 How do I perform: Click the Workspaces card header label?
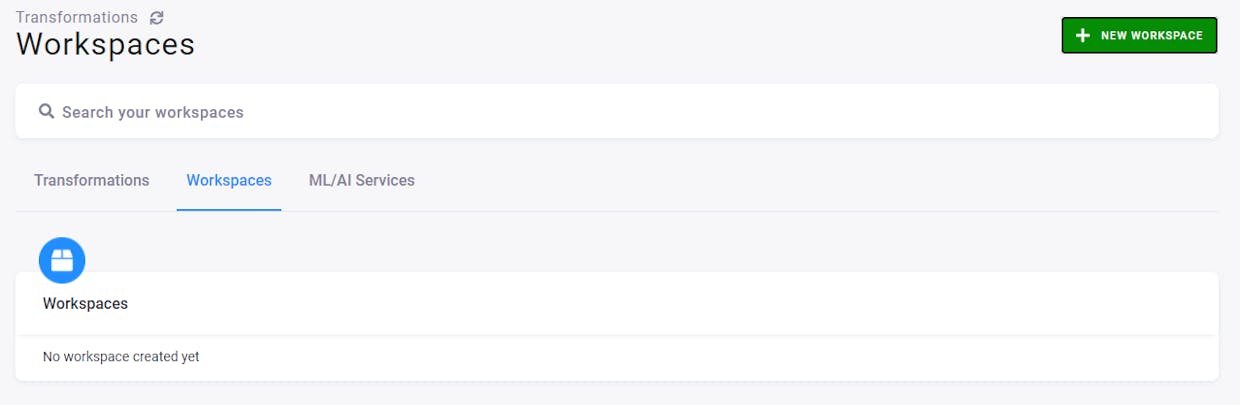click(85, 303)
